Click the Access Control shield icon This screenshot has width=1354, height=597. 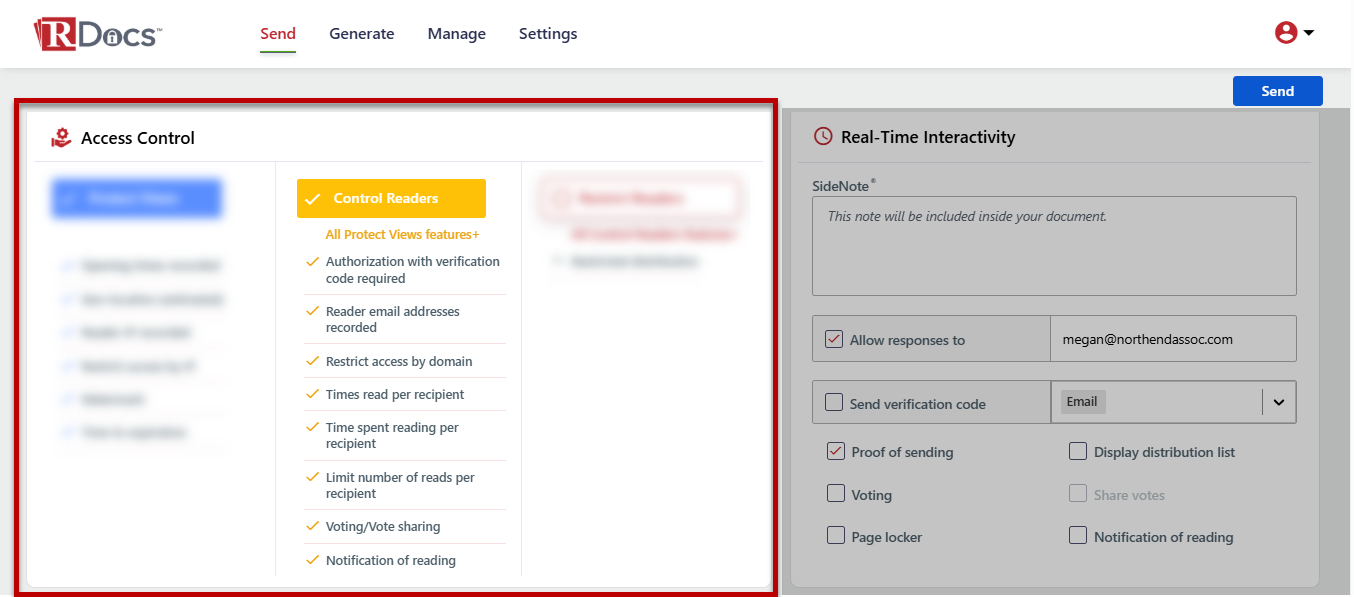[61, 138]
